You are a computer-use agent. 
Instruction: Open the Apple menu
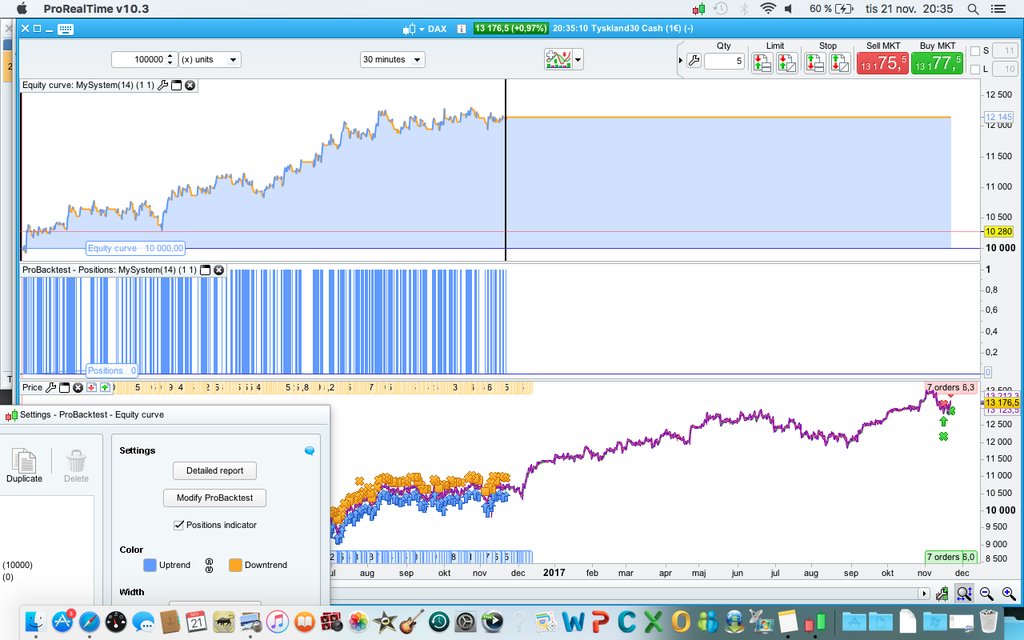click(21, 9)
